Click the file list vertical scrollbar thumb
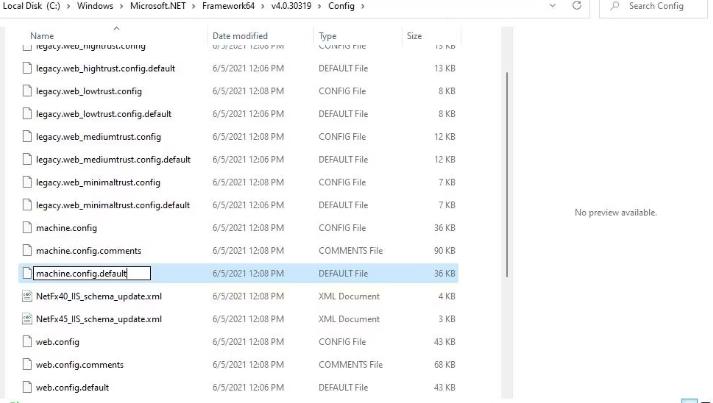The width and height of the screenshot is (713, 403). [x=507, y=174]
